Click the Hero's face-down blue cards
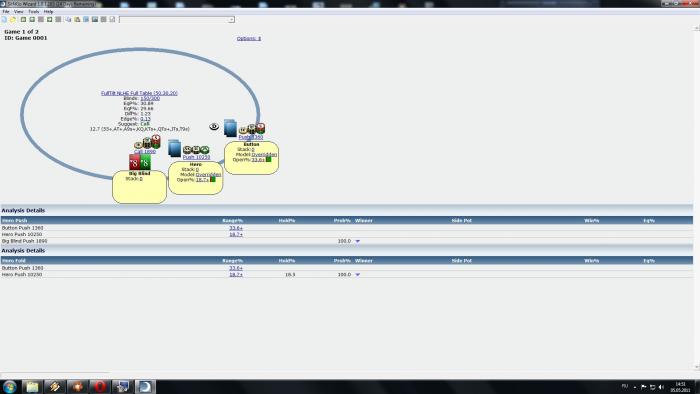Image resolution: width=700 pixels, height=394 pixels. [174, 148]
